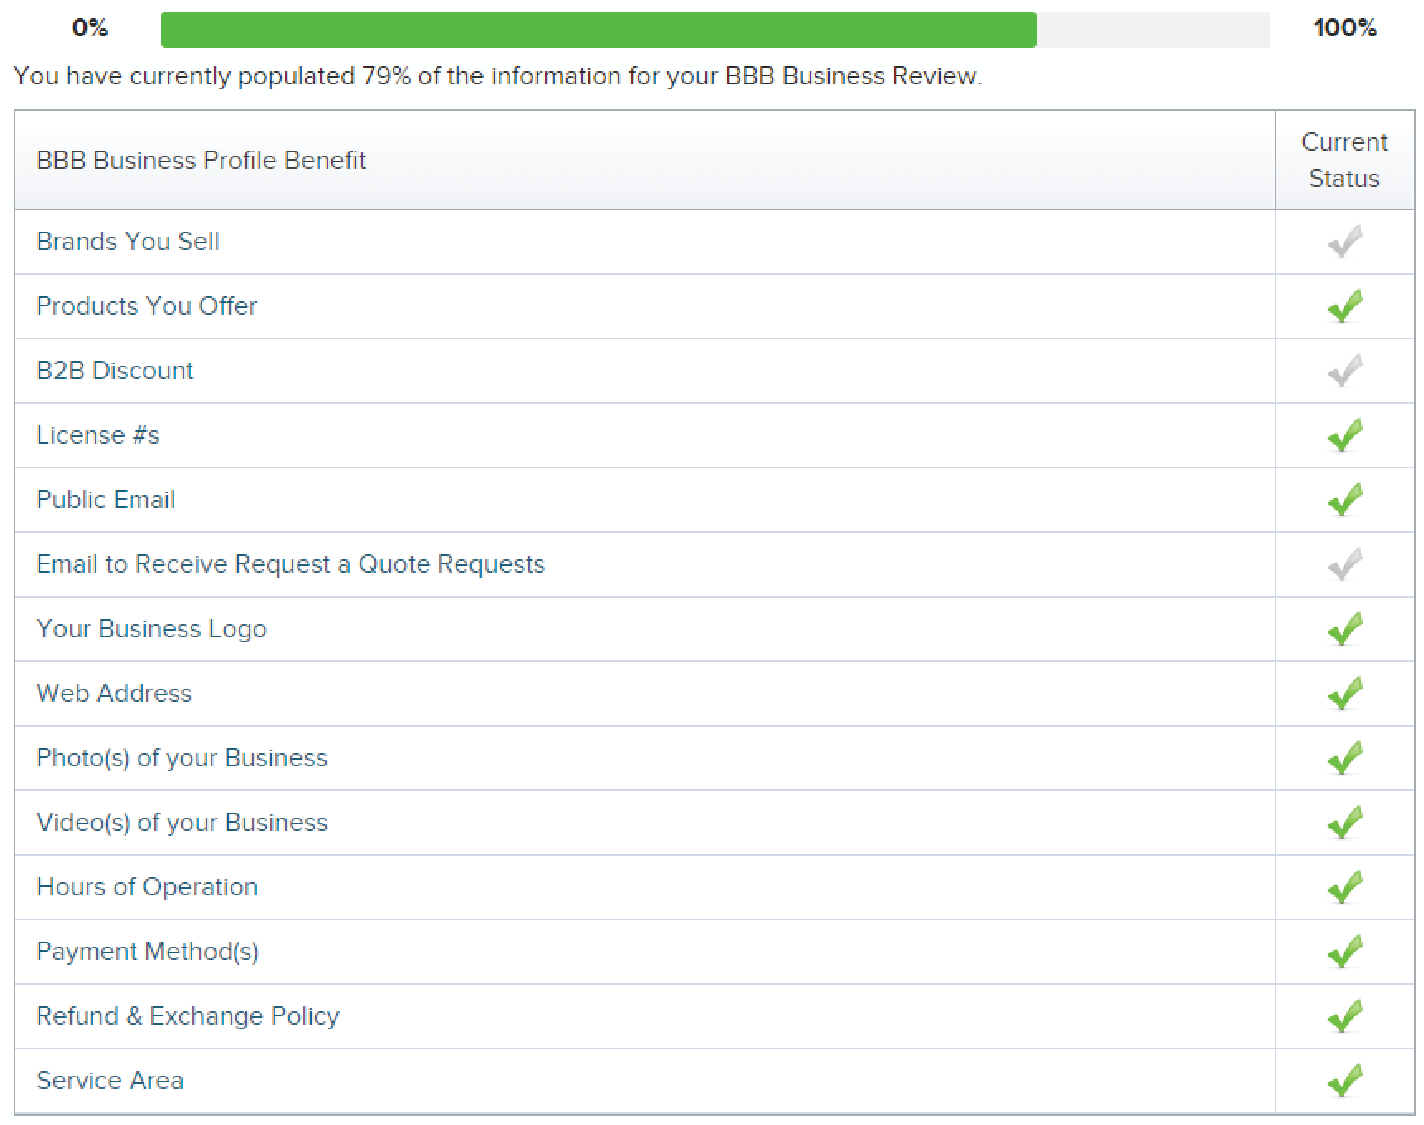
Task: Open the Web Address link
Action: point(114,693)
